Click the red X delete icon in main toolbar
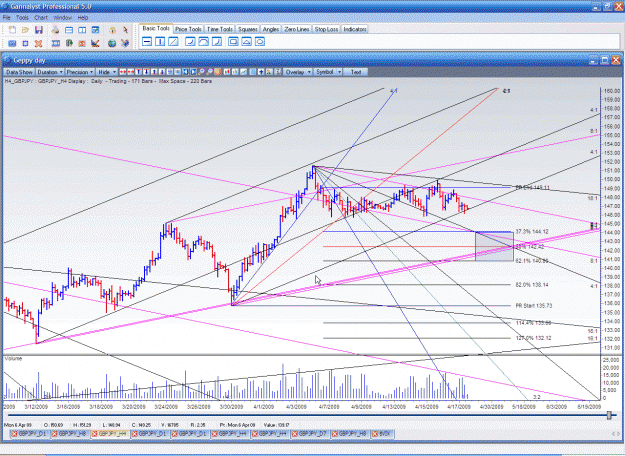 pyautogui.click(x=38, y=43)
